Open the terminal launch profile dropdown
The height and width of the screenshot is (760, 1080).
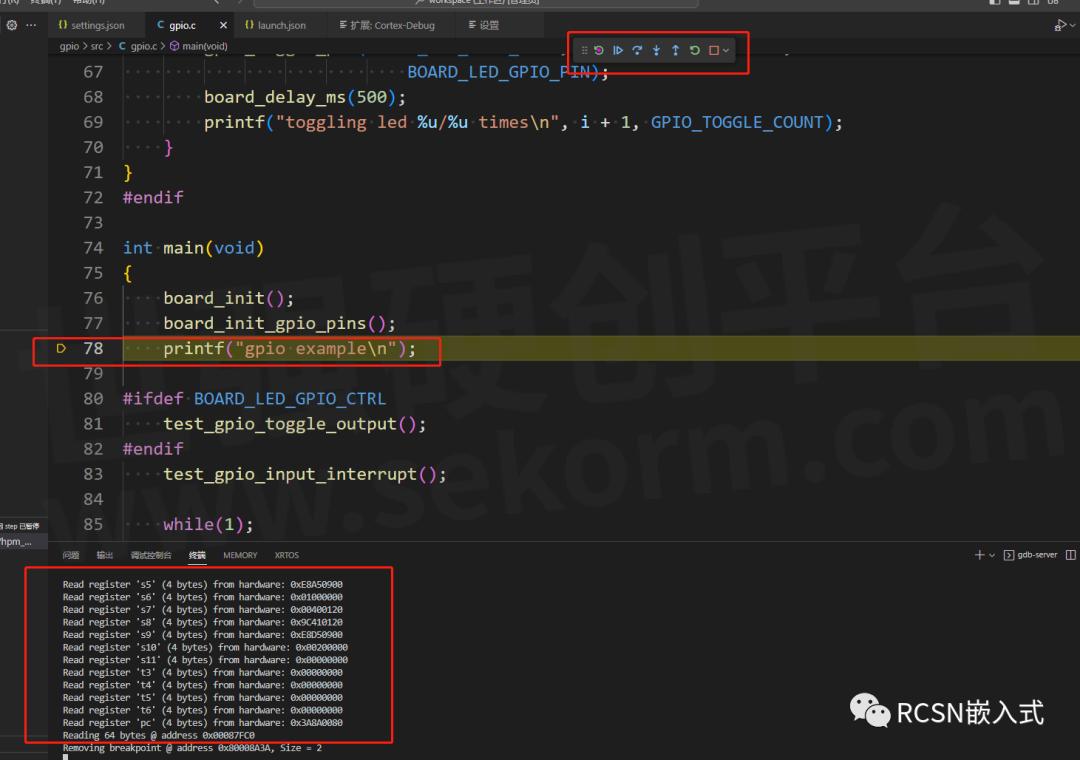(992, 555)
